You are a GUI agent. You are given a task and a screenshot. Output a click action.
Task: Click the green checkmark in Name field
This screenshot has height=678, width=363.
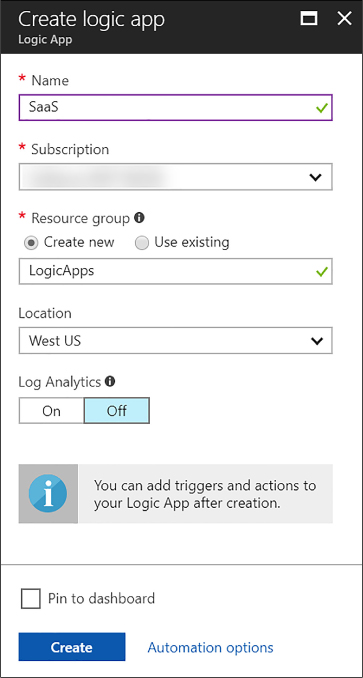[x=322, y=108]
